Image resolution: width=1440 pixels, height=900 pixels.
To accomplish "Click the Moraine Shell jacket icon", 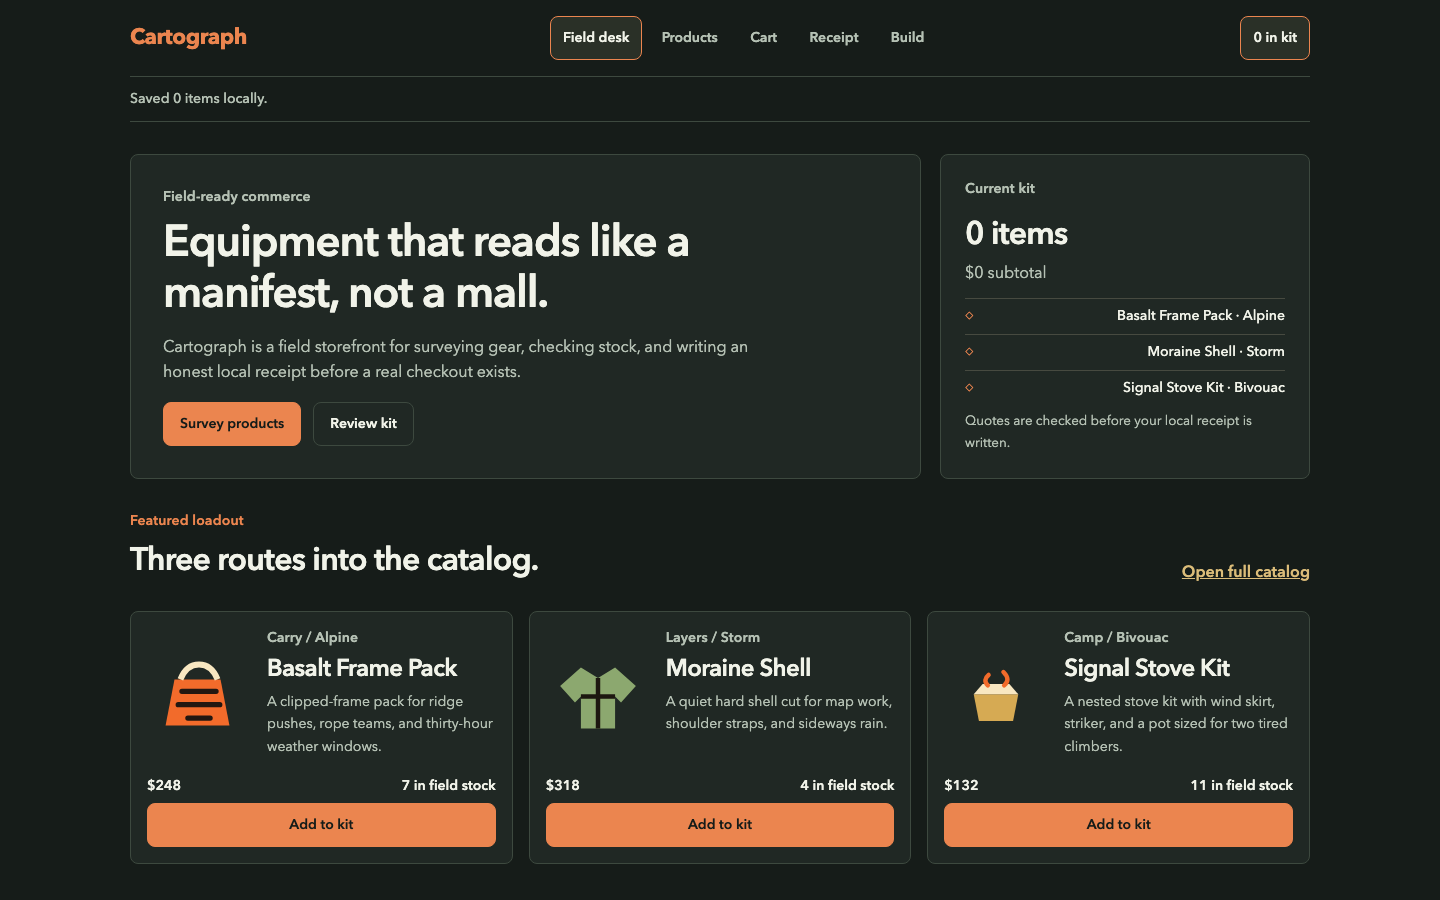I will (x=597, y=697).
